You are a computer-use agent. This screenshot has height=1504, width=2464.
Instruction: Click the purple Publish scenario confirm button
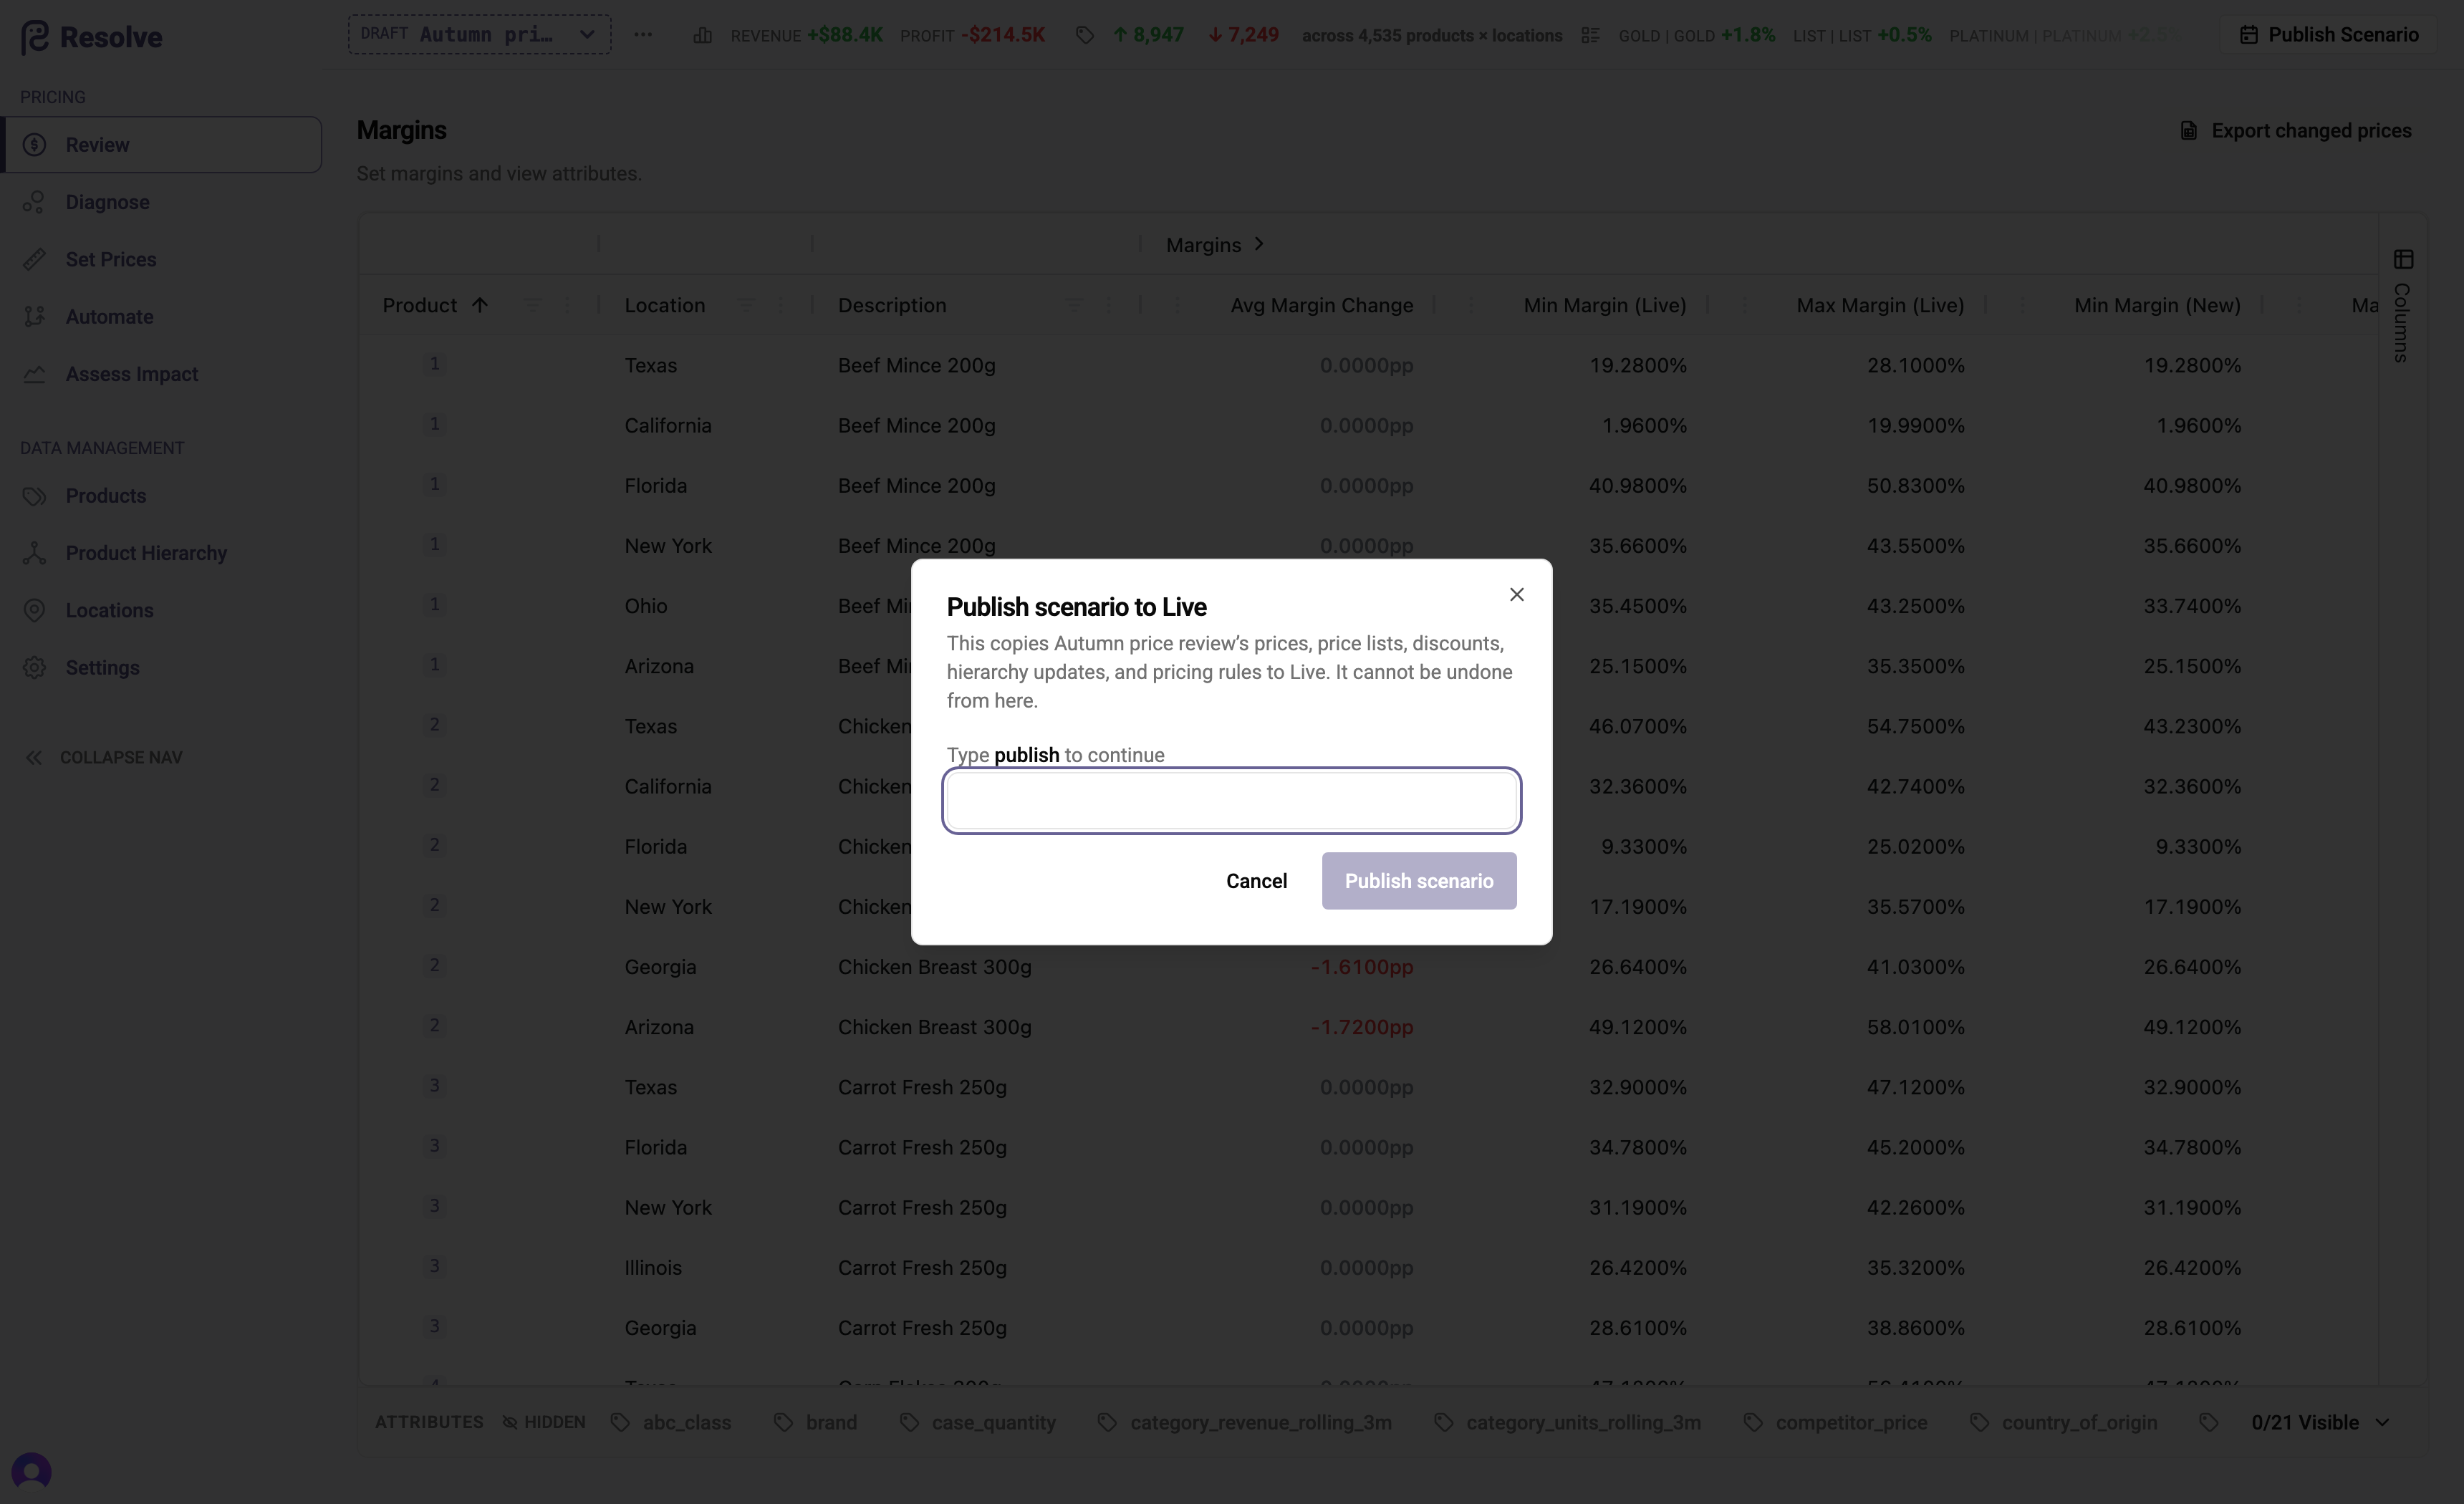[x=1418, y=881]
